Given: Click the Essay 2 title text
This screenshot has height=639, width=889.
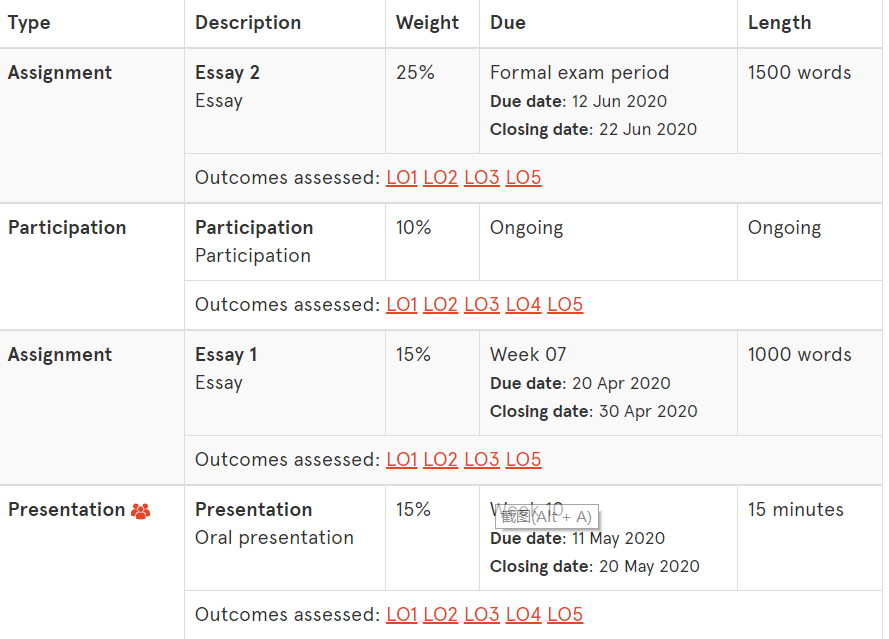Looking at the screenshot, I should 227,73.
